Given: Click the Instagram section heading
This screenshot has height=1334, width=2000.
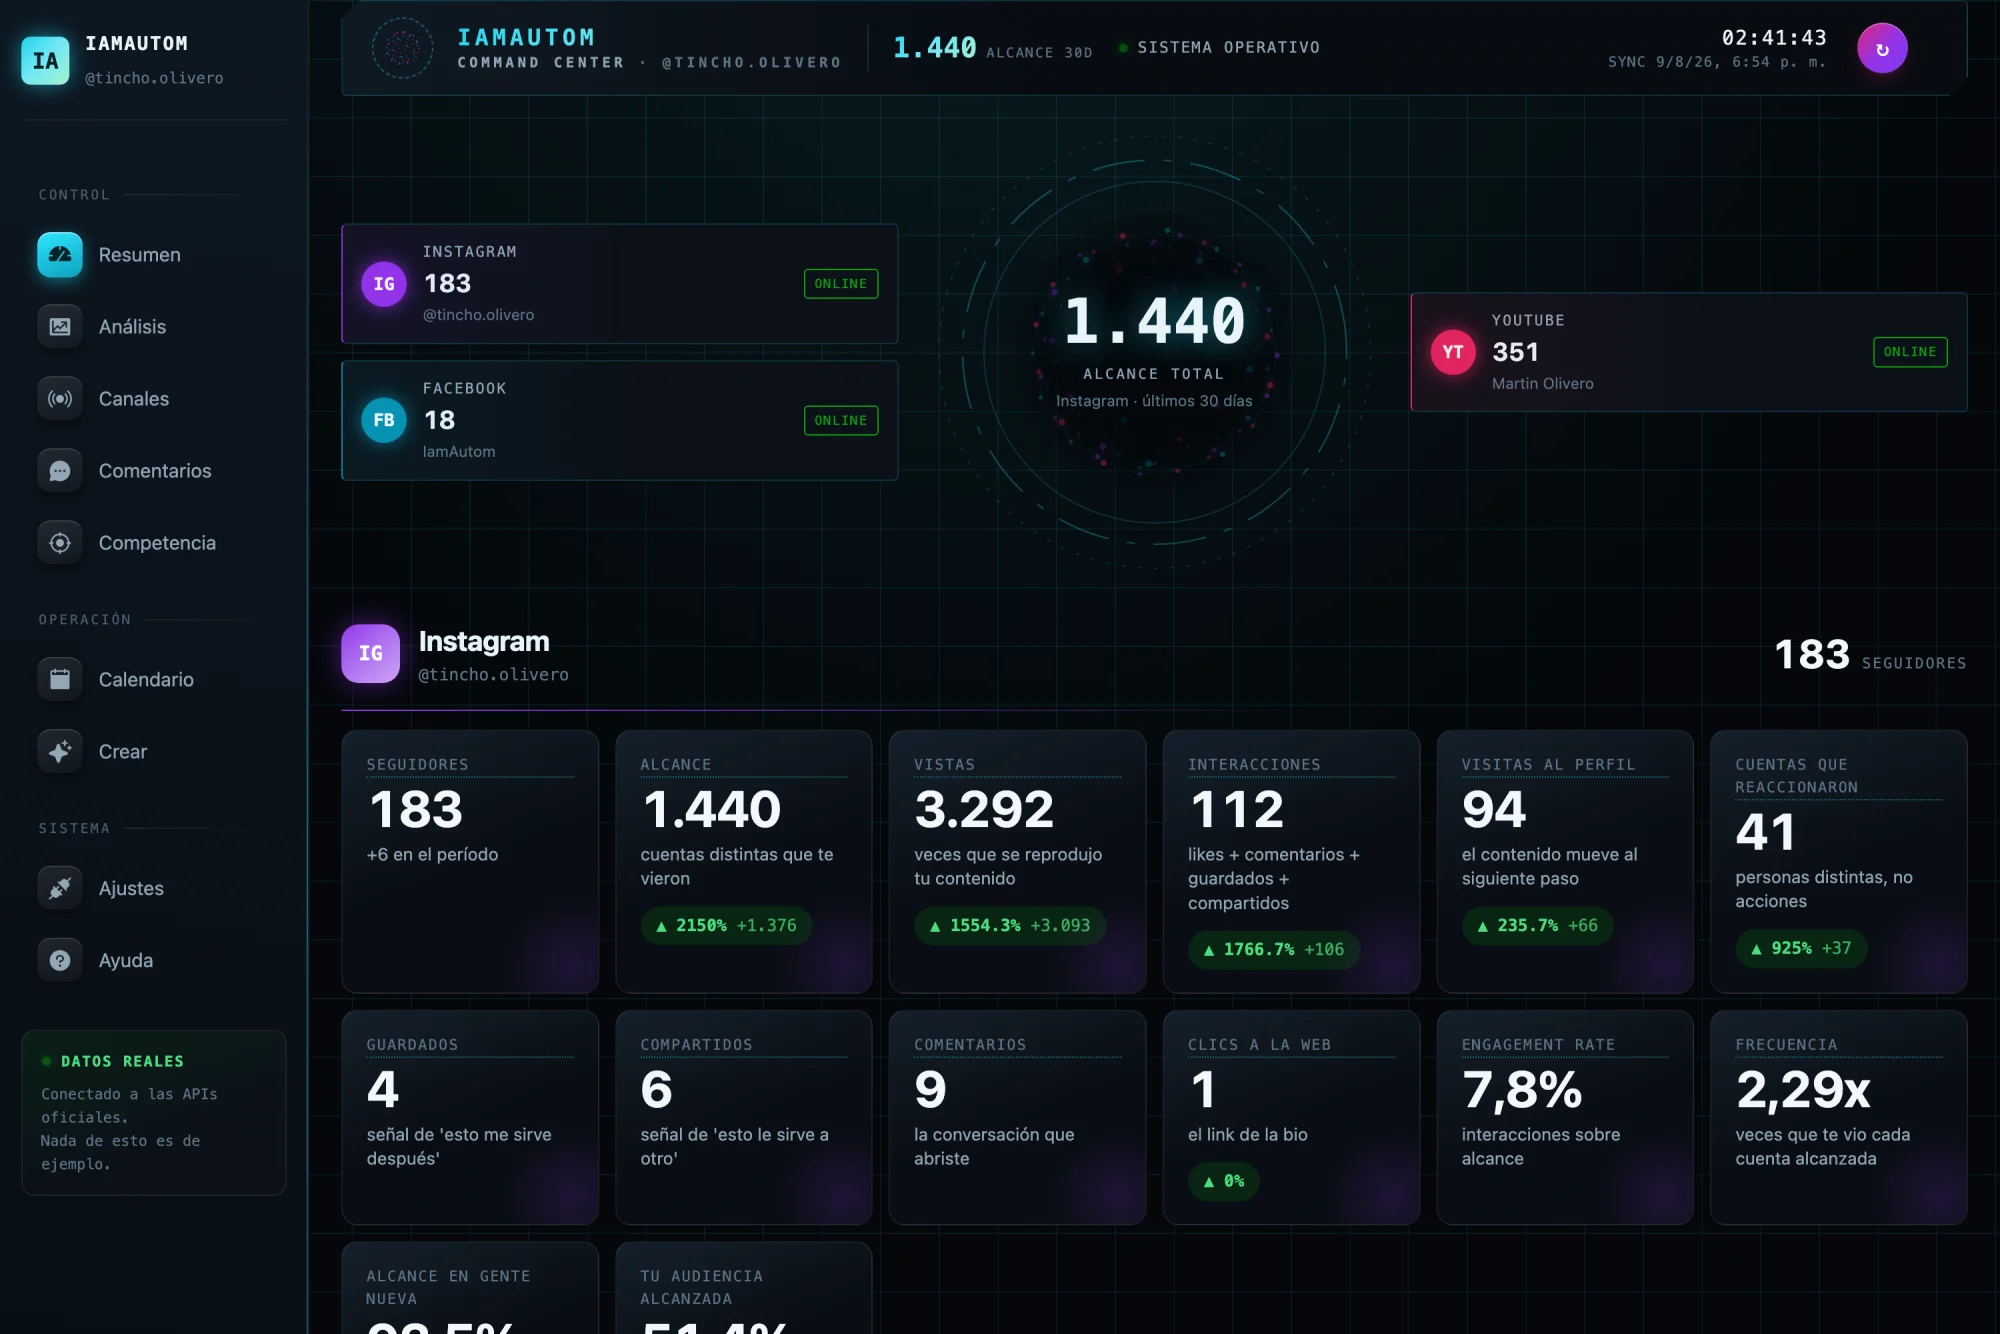Looking at the screenshot, I should click(x=484, y=642).
